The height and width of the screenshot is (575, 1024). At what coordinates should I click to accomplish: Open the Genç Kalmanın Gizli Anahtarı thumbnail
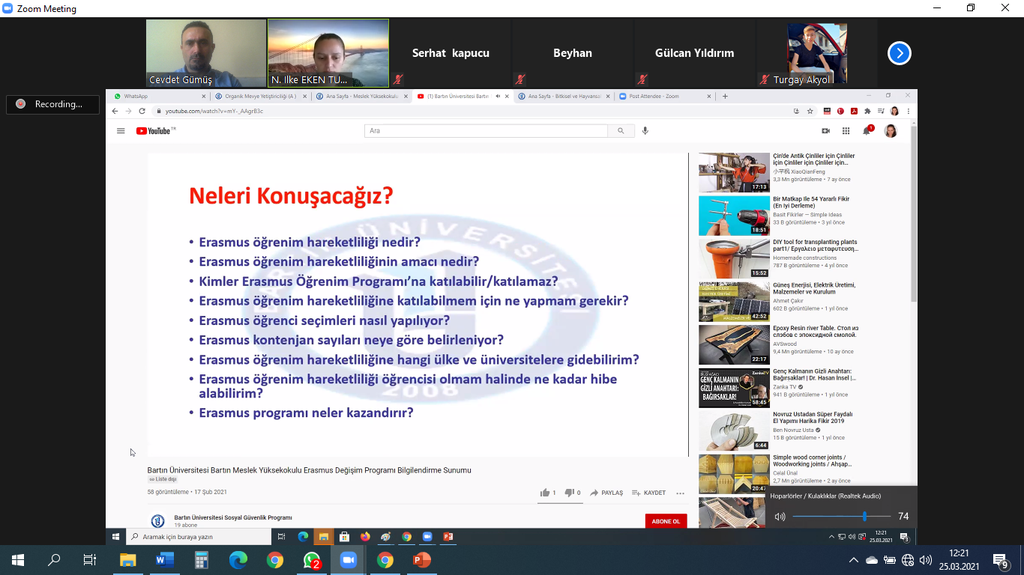pyautogui.click(x=734, y=387)
